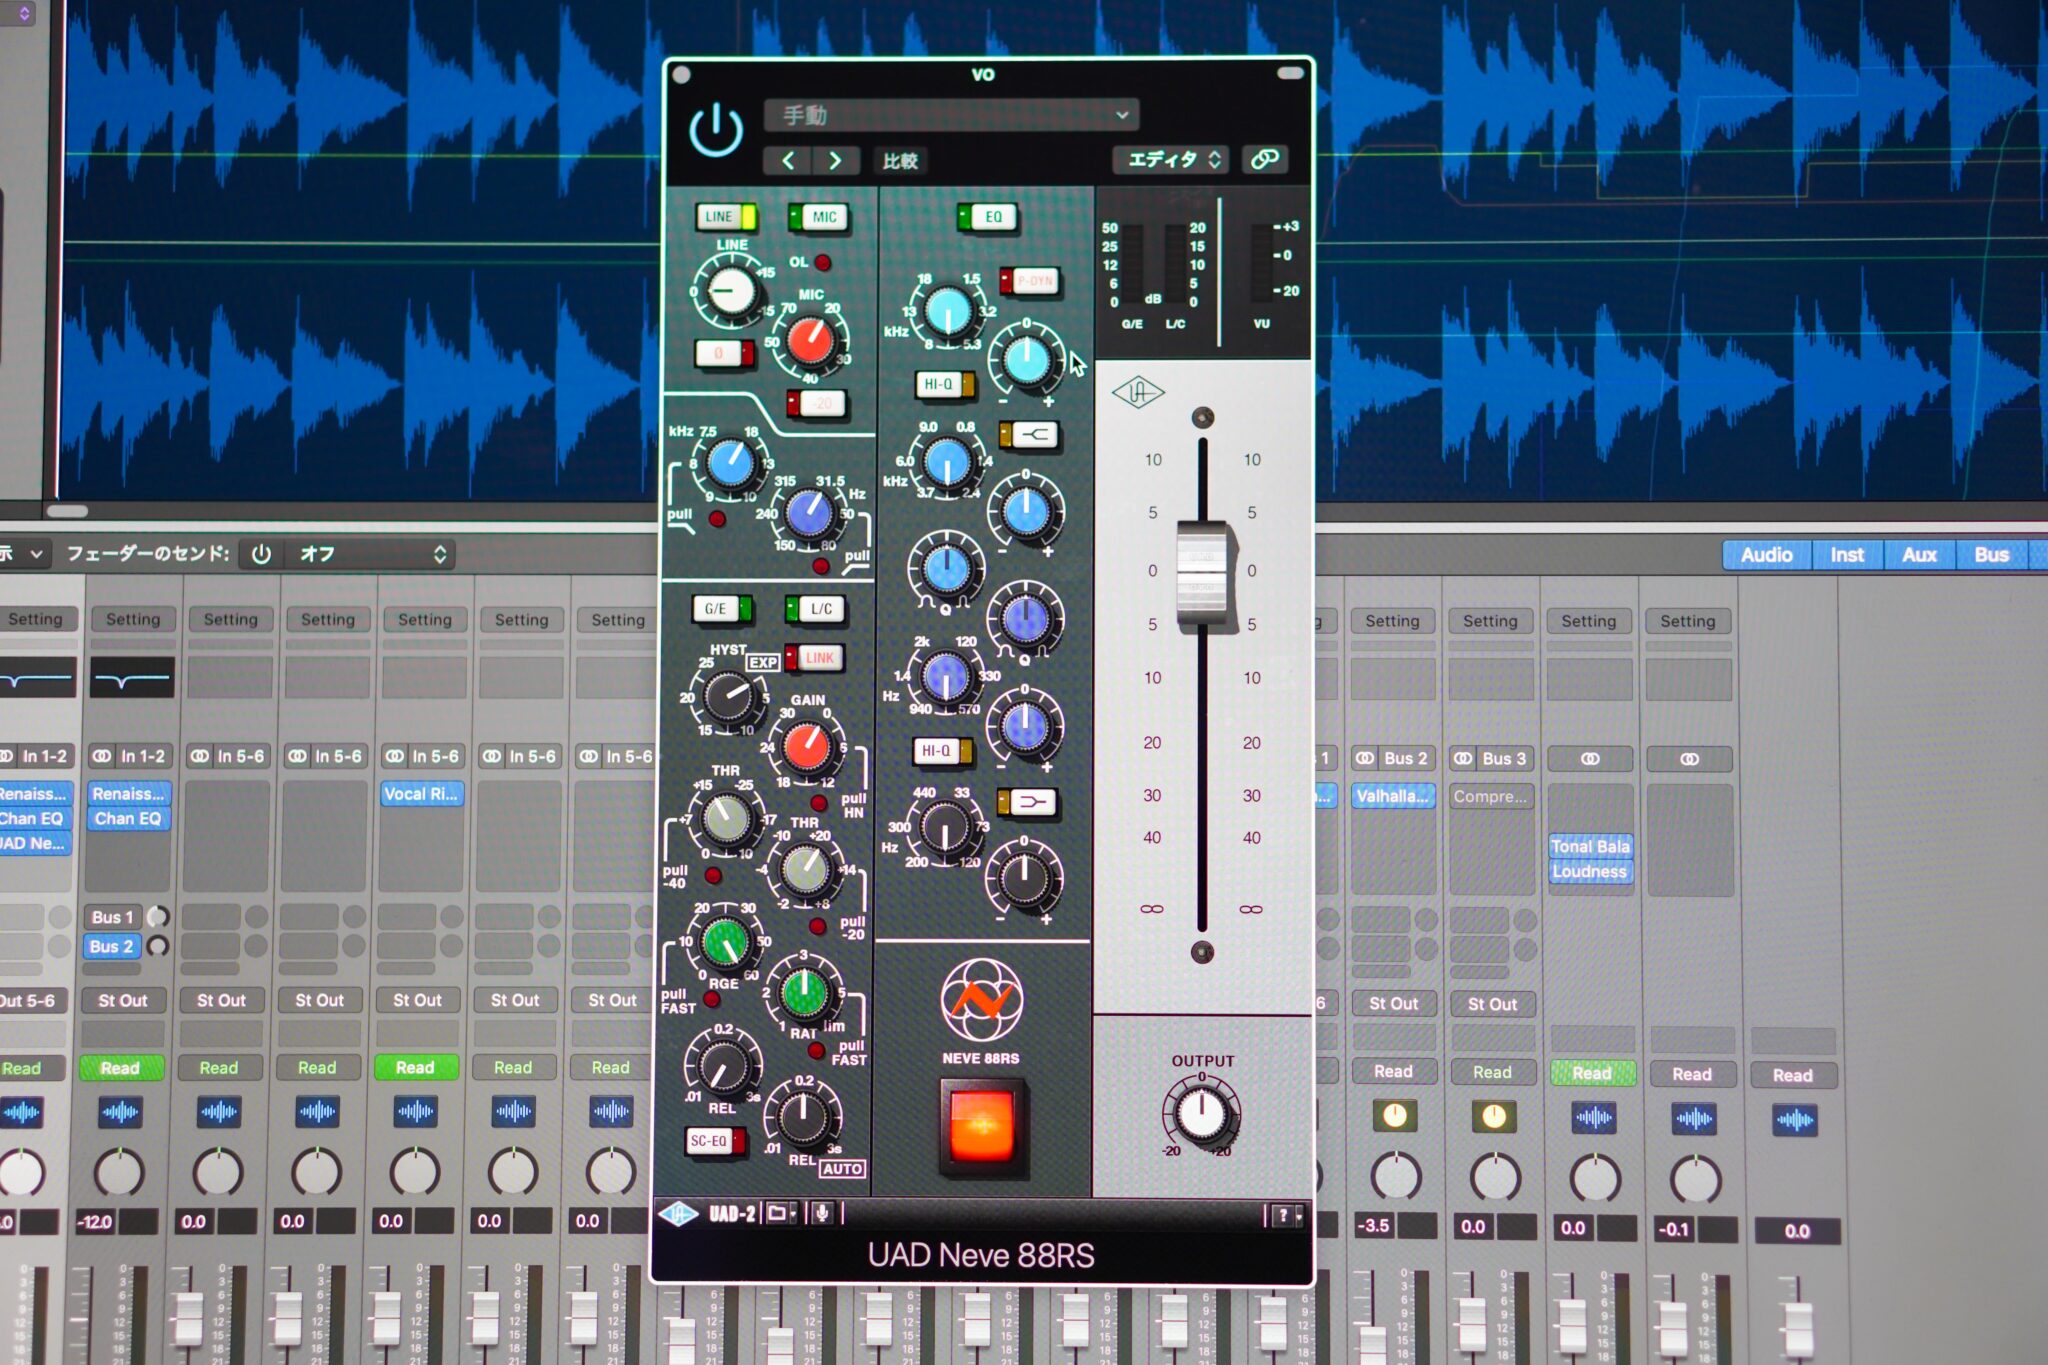Click the Valhalla plugin slot on the Bus 2 channel
Viewport: 2048px width, 1365px height.
point(1392,799)
